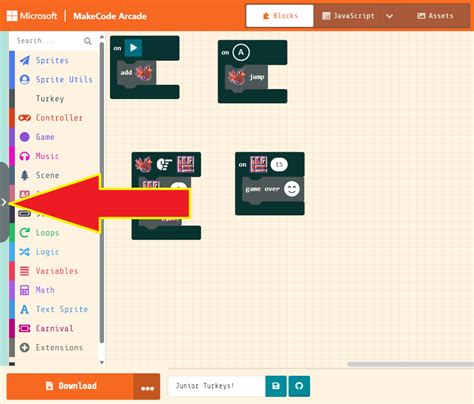Toggle the game over smiley face
This screenshot has width=474, height=404.
coord(292,189)
